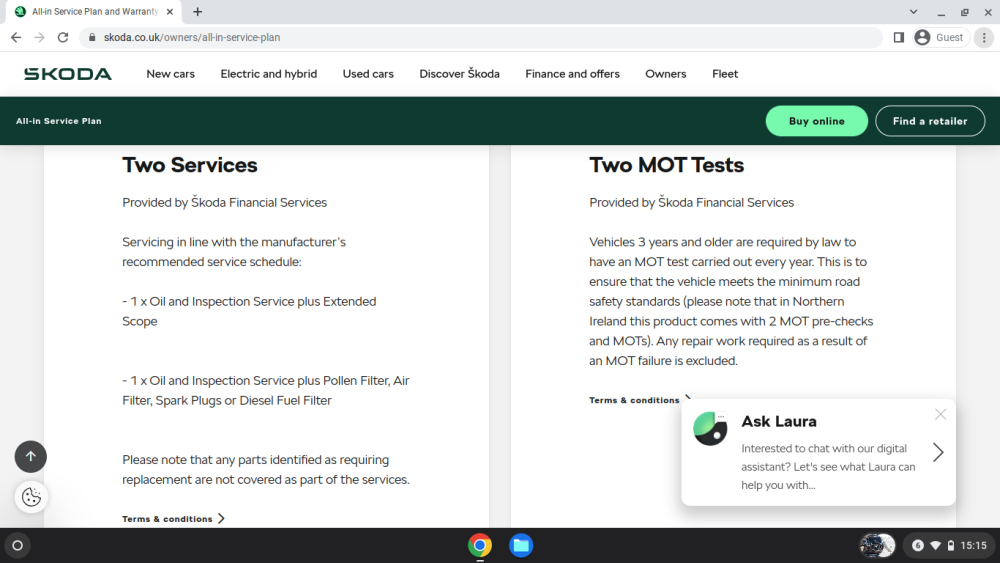Click the Find a retailer button
Viewport: 1000px width, 563px height.
coord(930,121)
